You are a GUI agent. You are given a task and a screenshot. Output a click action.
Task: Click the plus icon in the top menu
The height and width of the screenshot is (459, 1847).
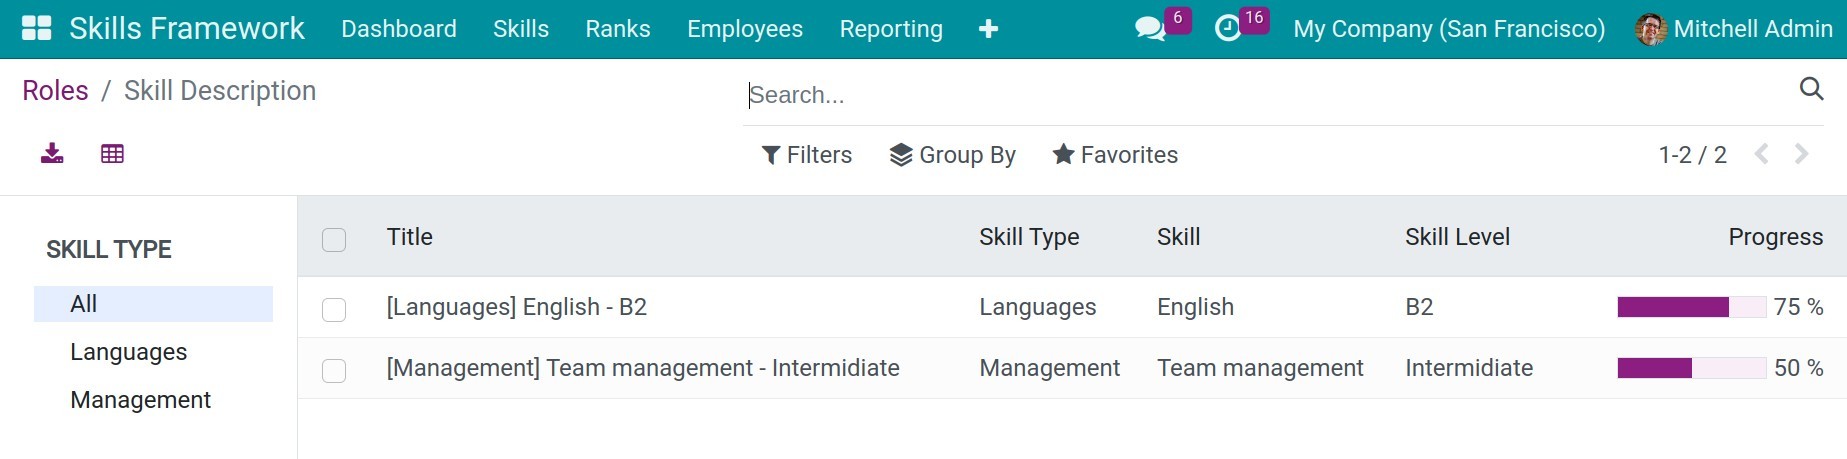pos(988,29)
